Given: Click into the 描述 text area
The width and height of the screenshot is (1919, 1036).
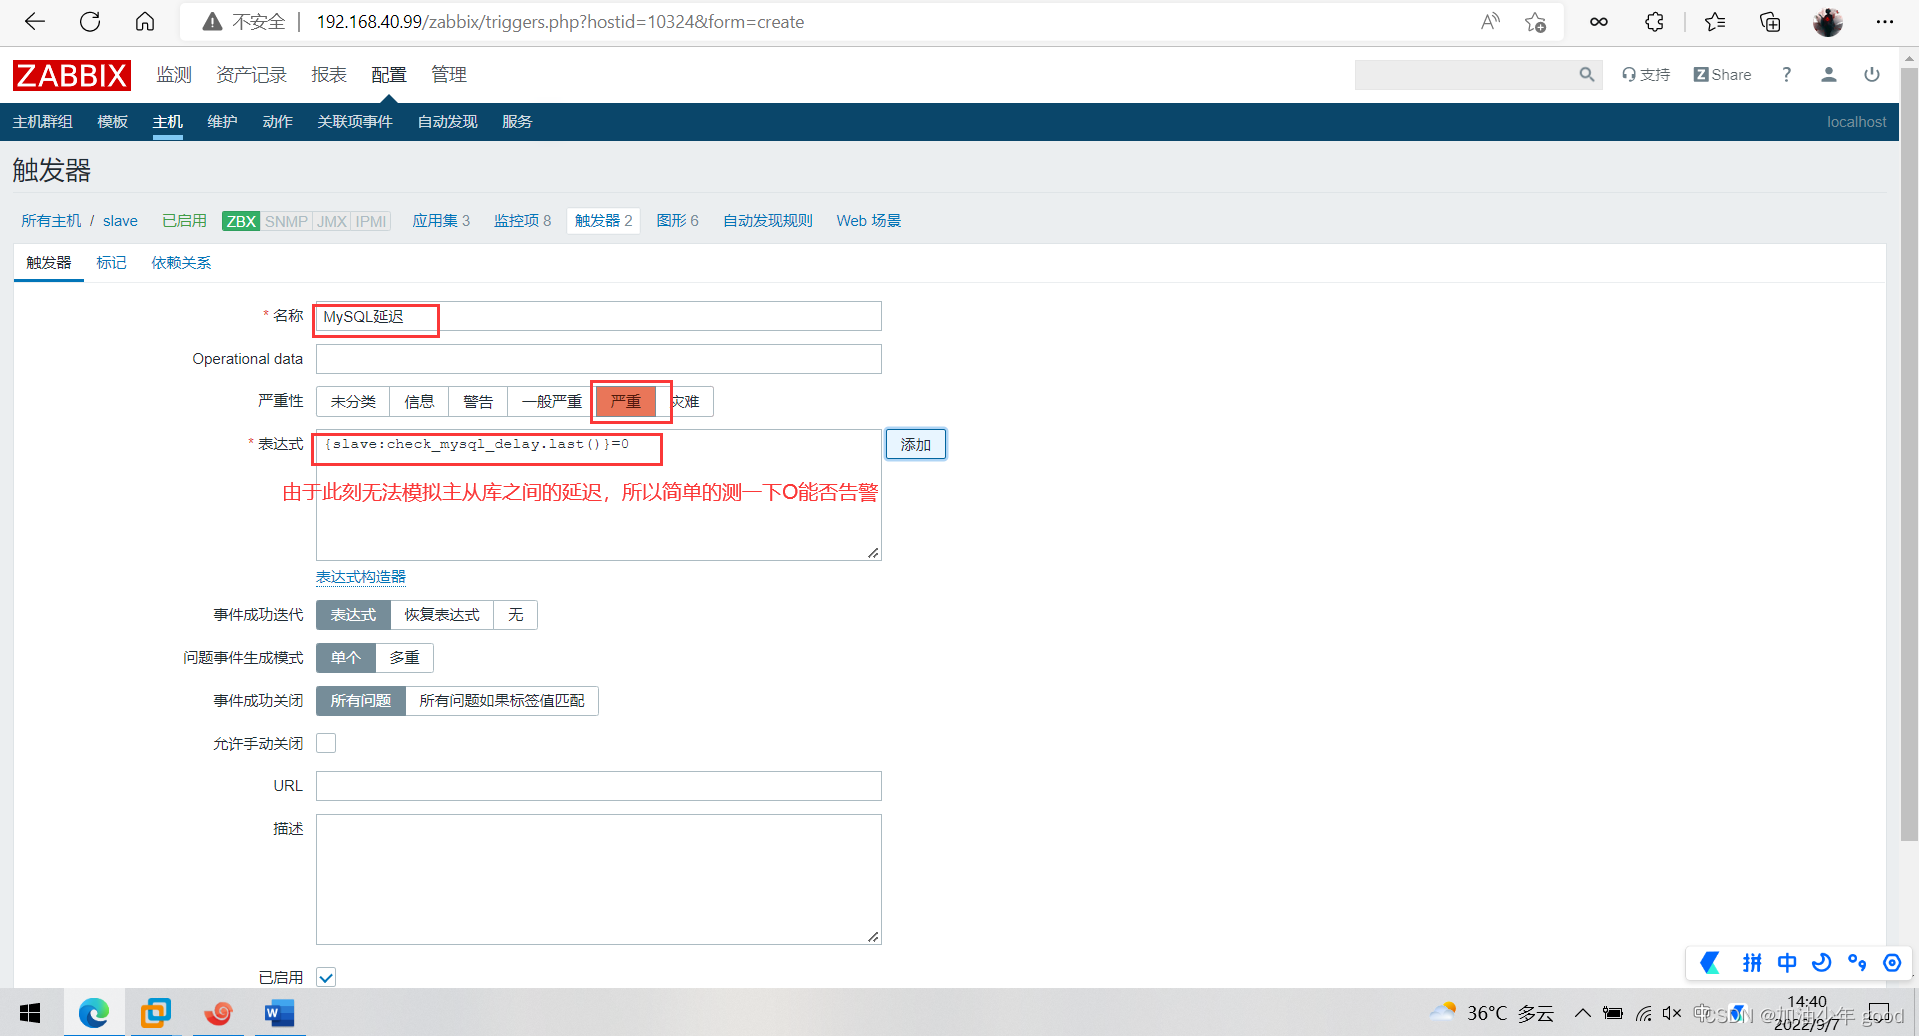Looking at the screenshot, I should tap(599, 879).
